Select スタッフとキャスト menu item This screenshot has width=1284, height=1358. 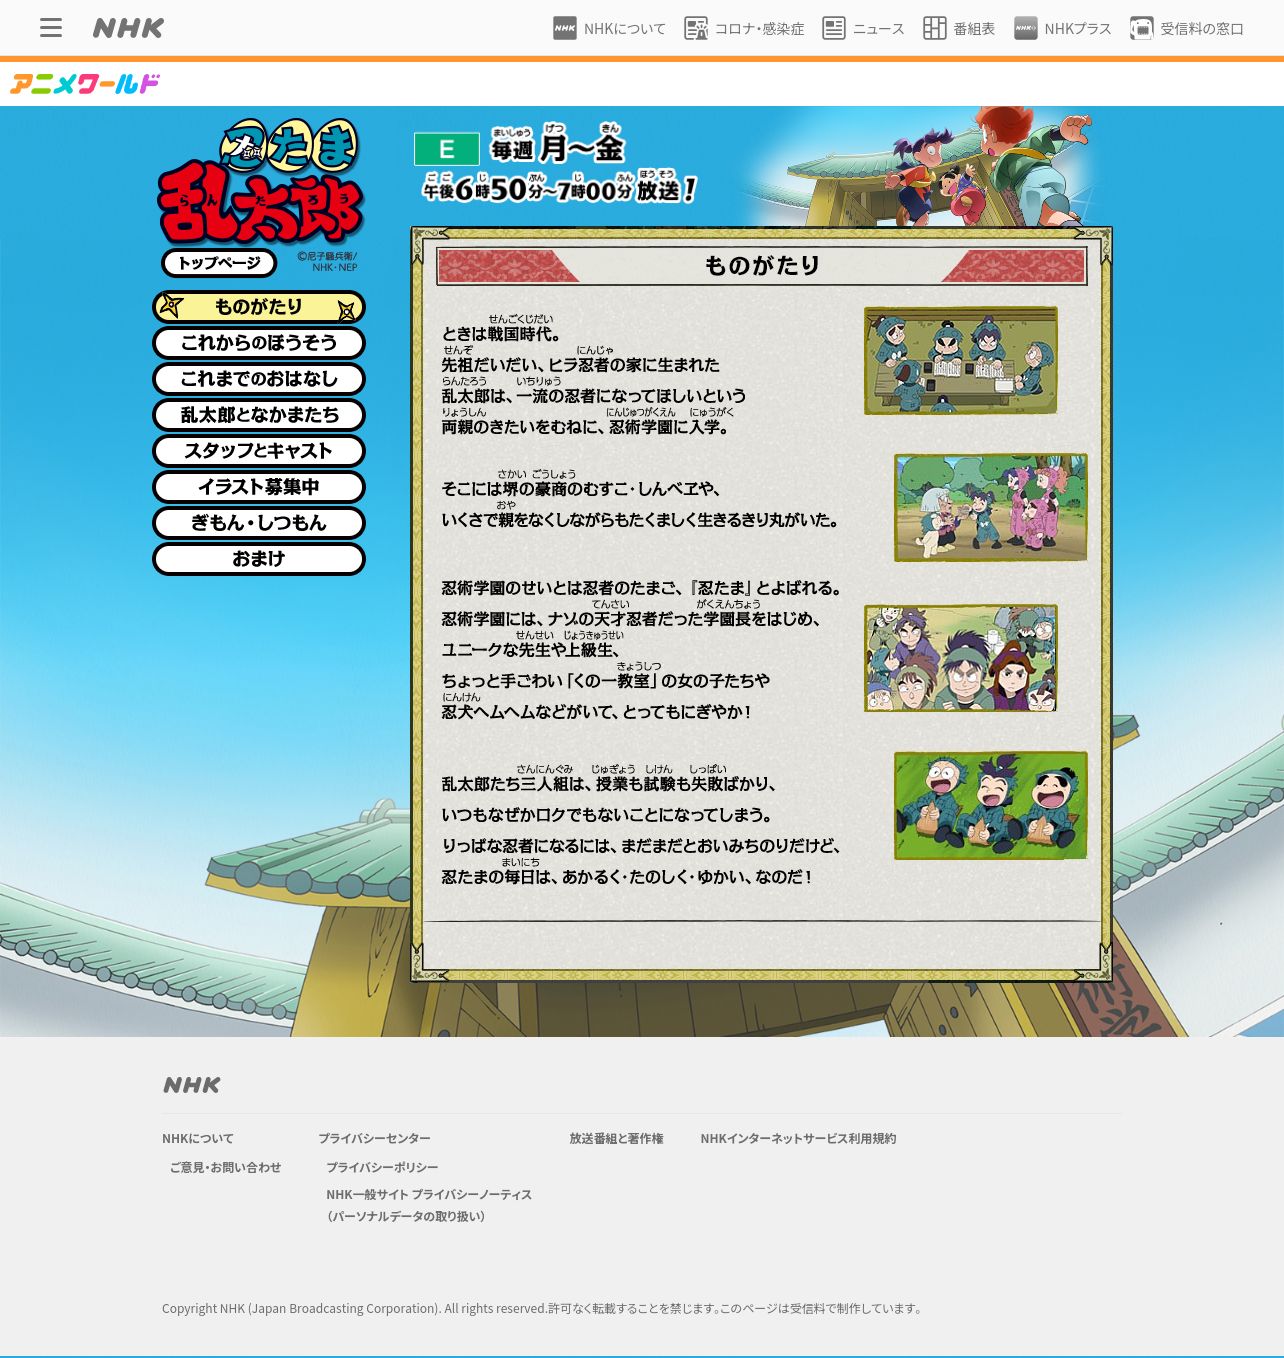(259, 451)
